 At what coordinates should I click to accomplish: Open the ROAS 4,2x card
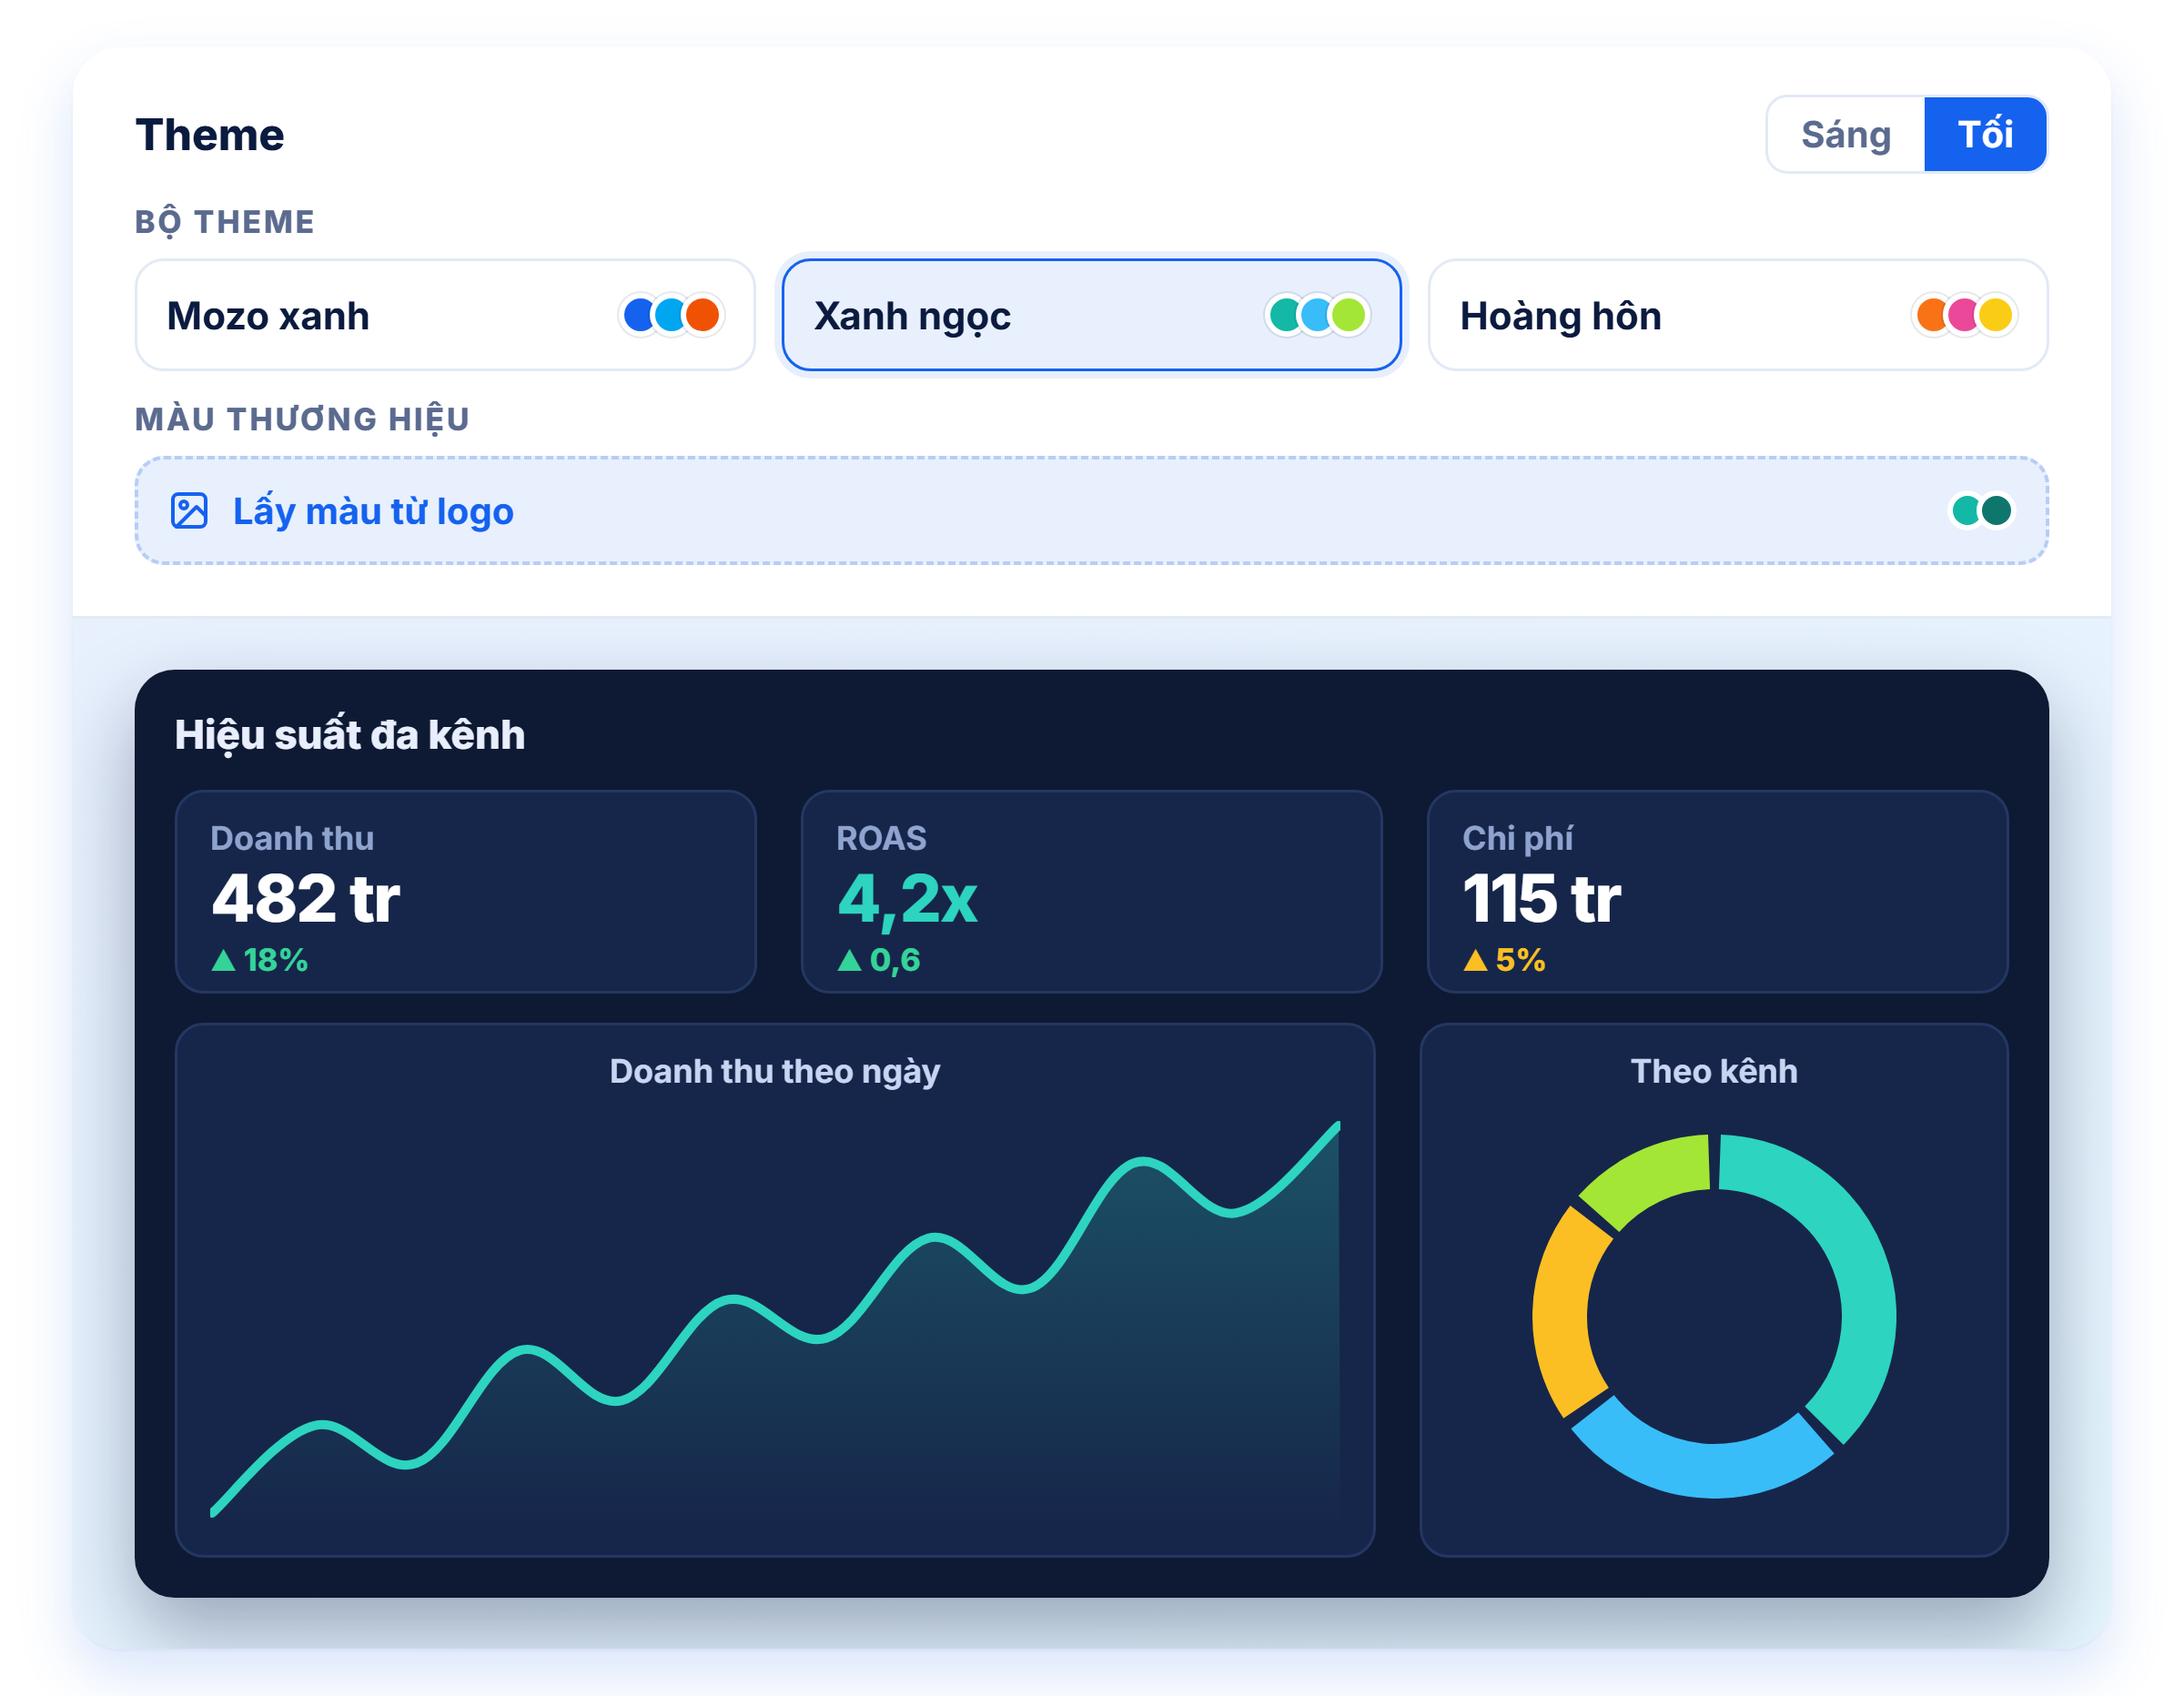1091,892
